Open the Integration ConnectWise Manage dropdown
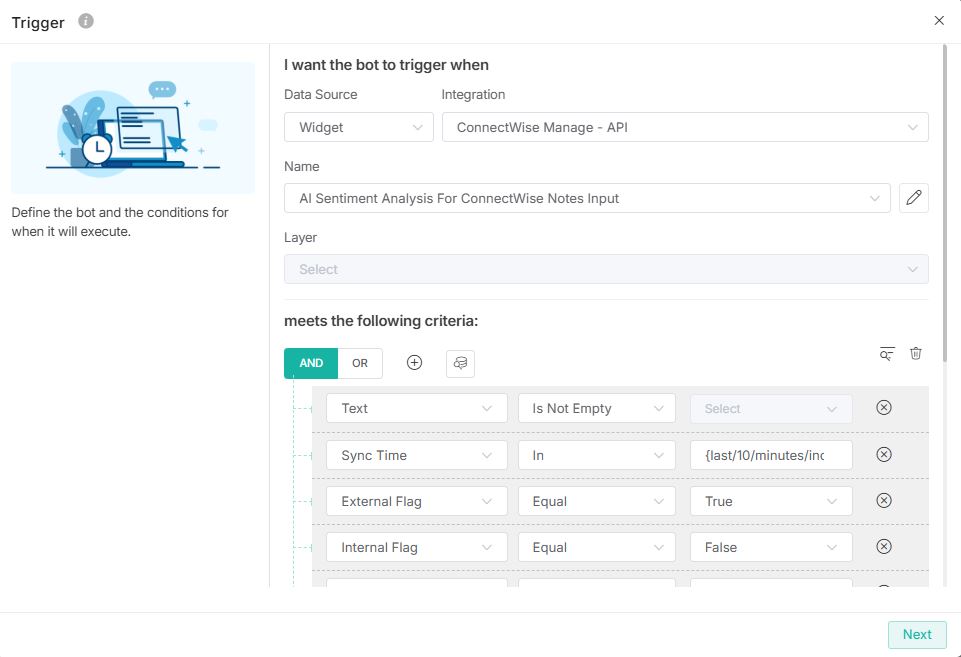 click(x=685, y=127)
